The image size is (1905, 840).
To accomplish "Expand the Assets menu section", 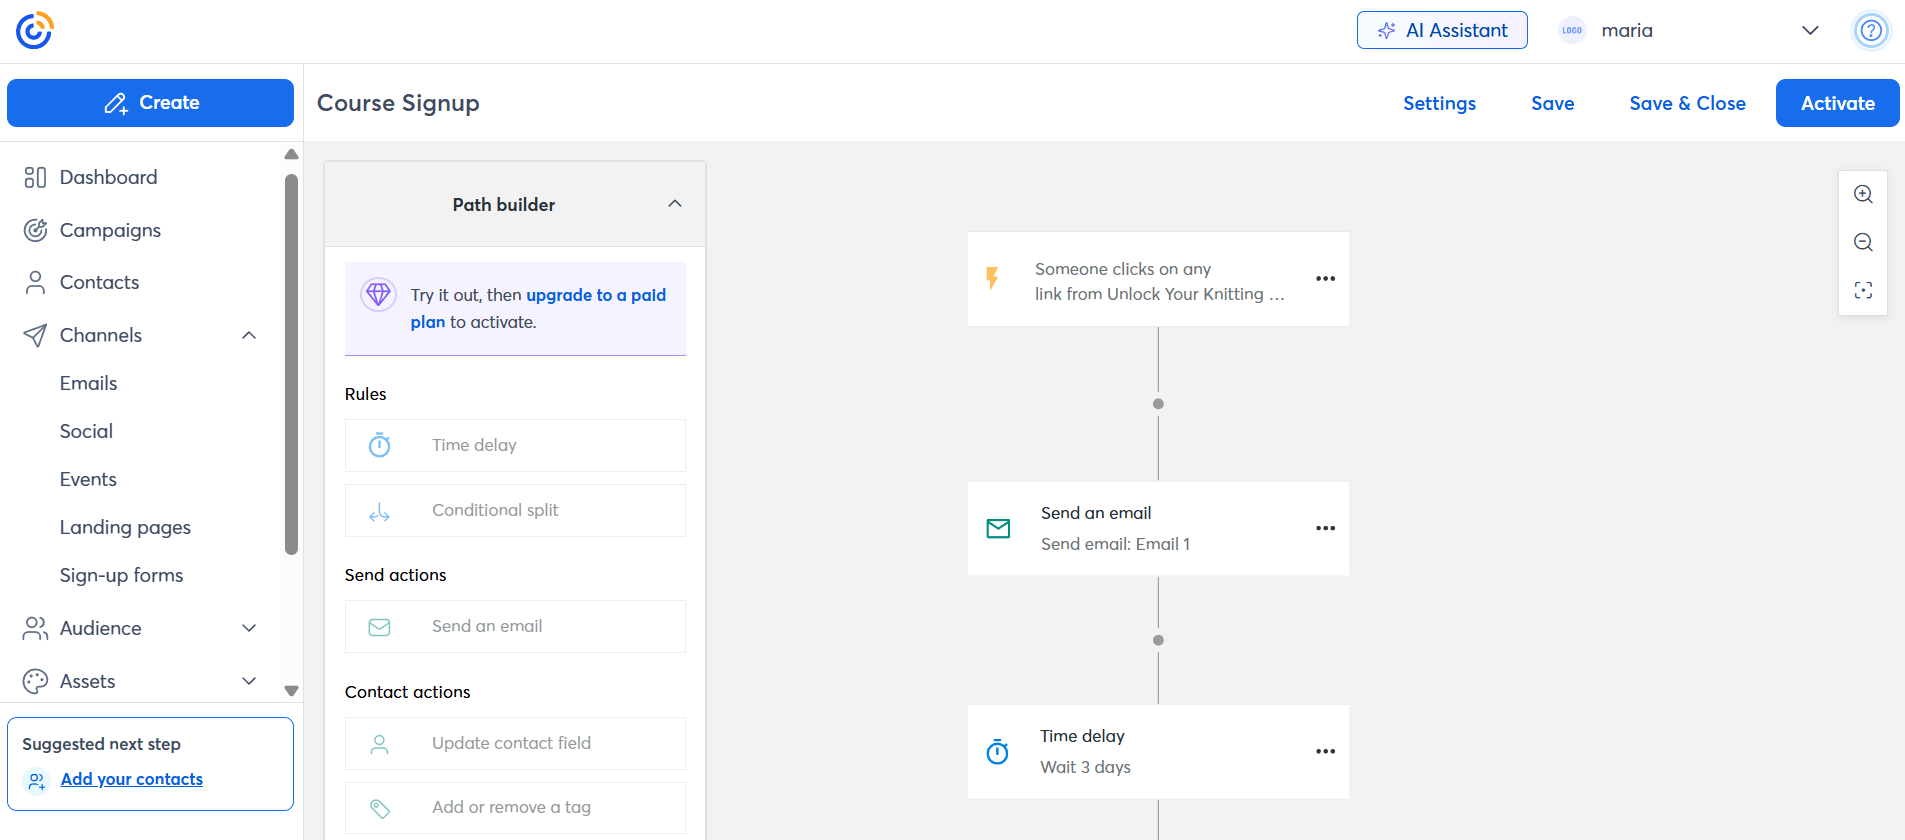I will click(x=249, y=681).
